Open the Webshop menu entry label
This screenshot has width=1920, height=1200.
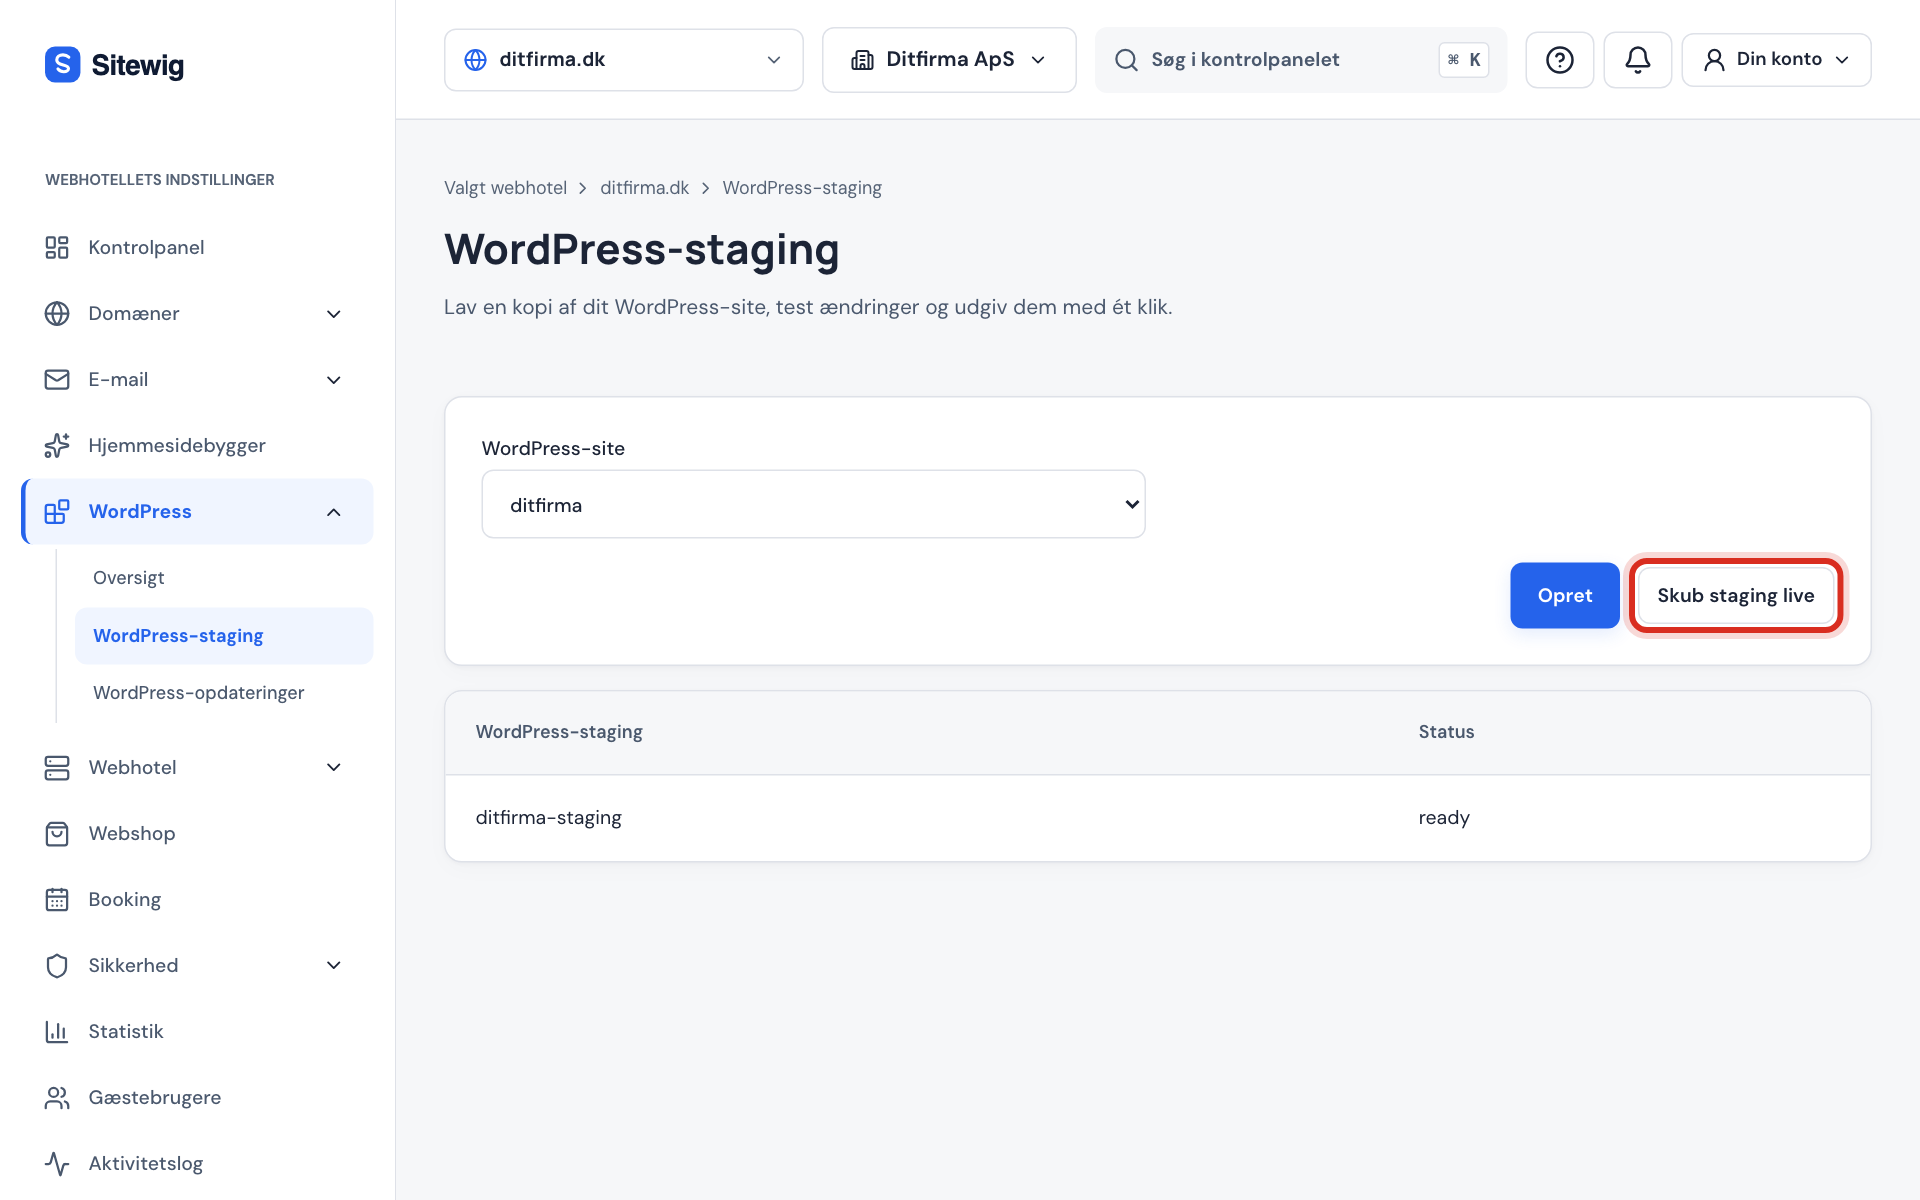click(131, 833)
